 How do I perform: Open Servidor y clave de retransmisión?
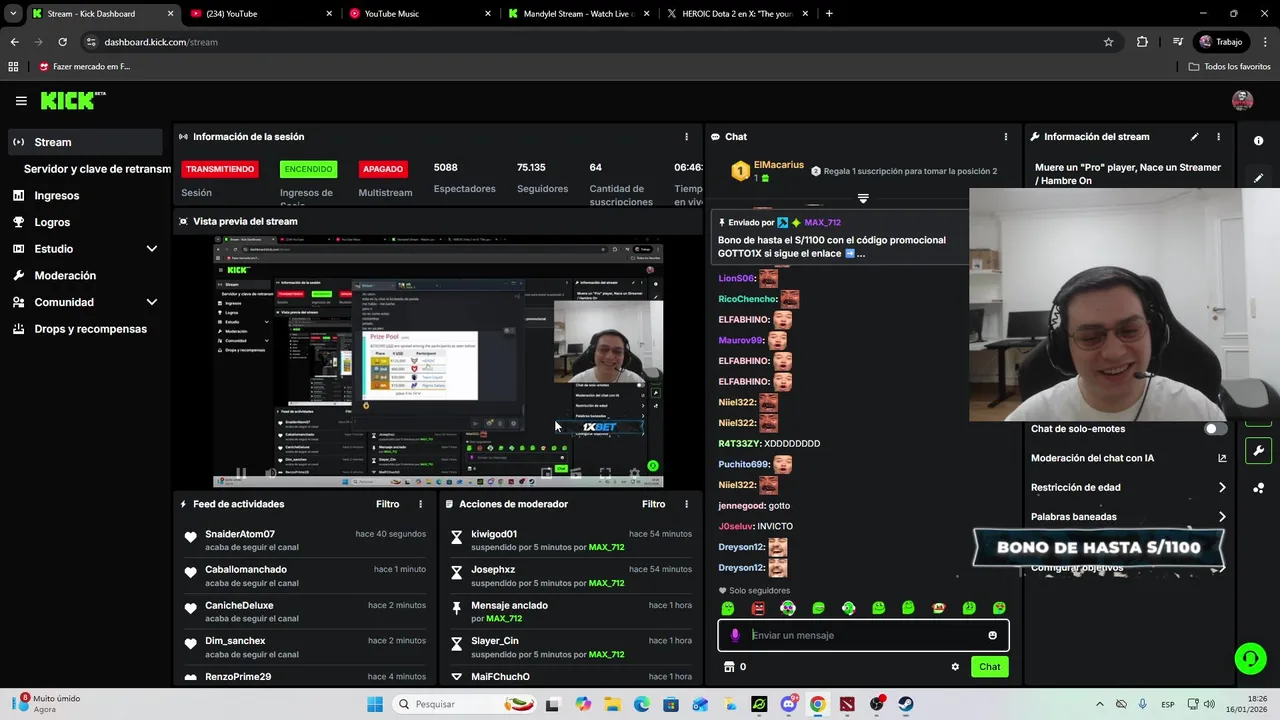(97, 169)
